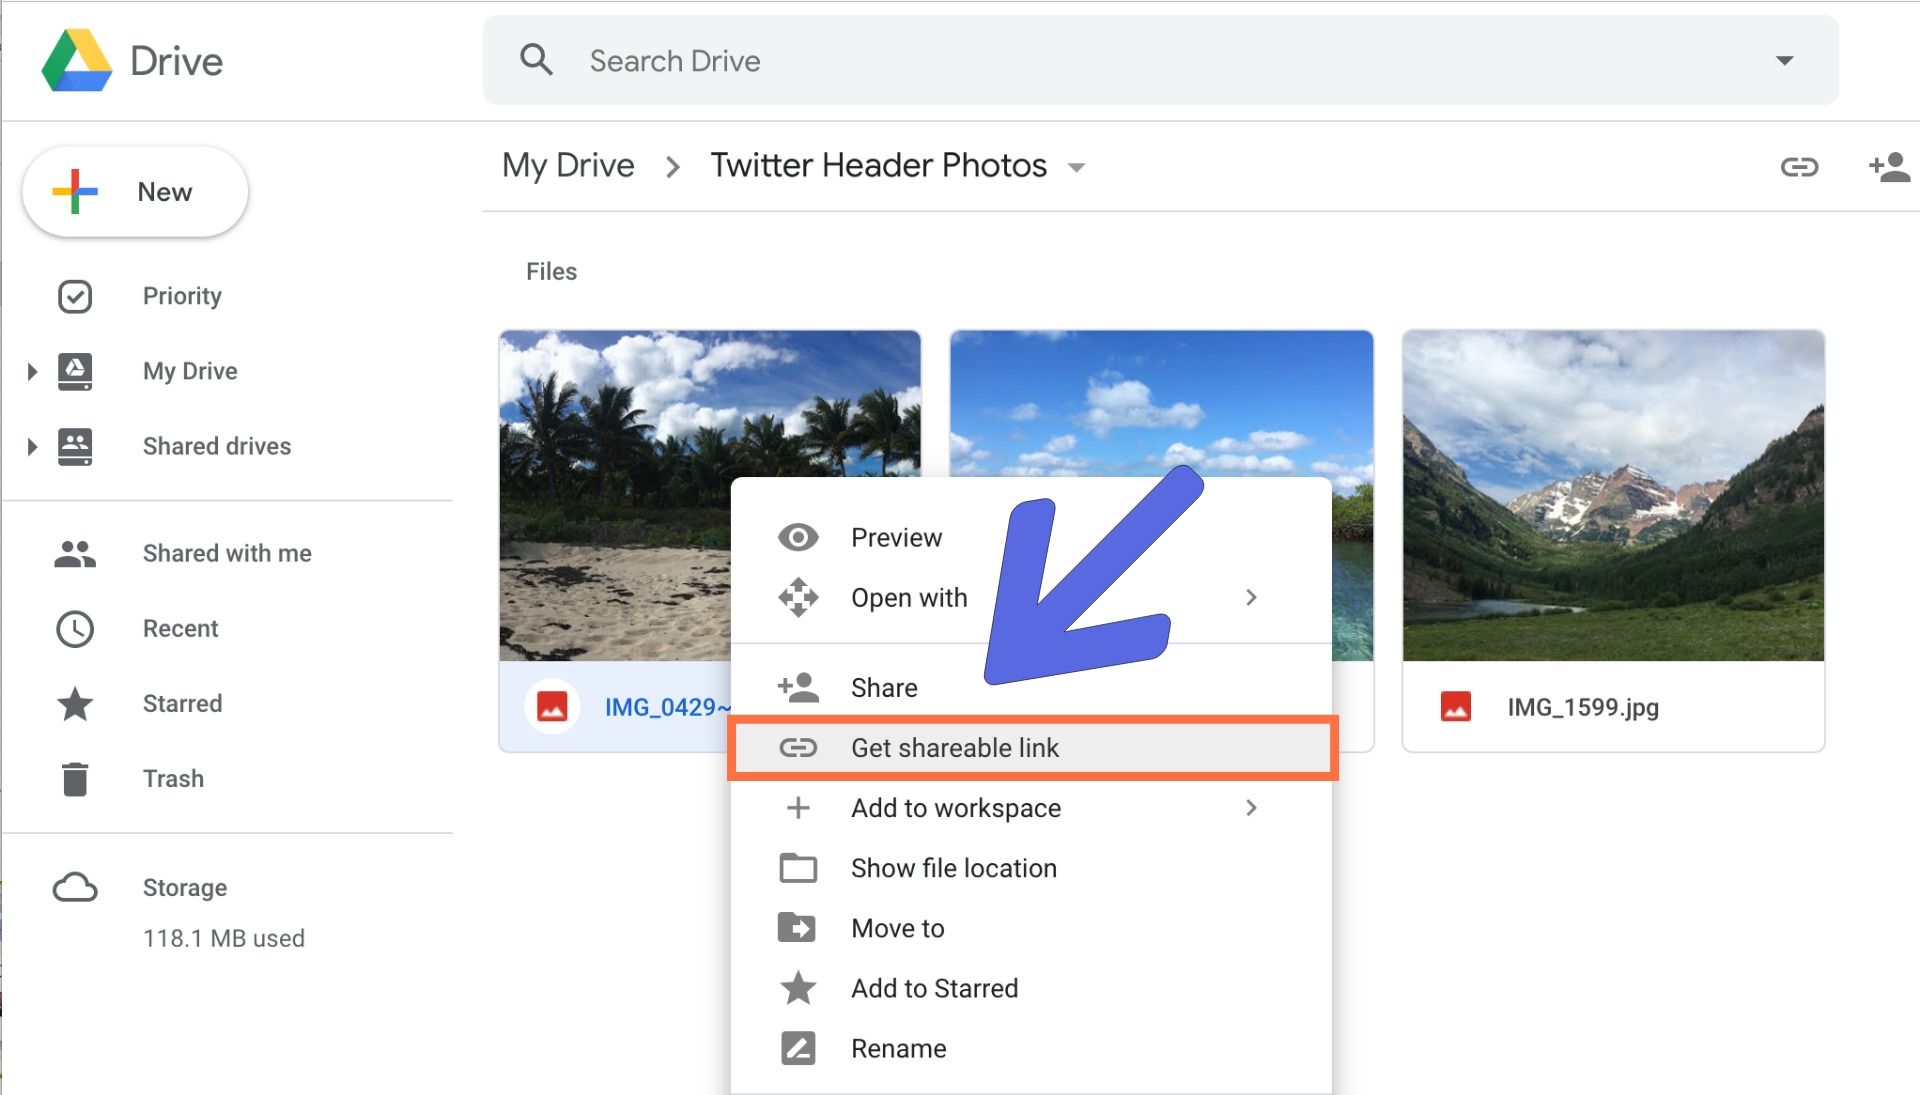The image size is (1920, 1095).
Task: Expand the Shared drives tree arrow
Action: click(32, 447)
